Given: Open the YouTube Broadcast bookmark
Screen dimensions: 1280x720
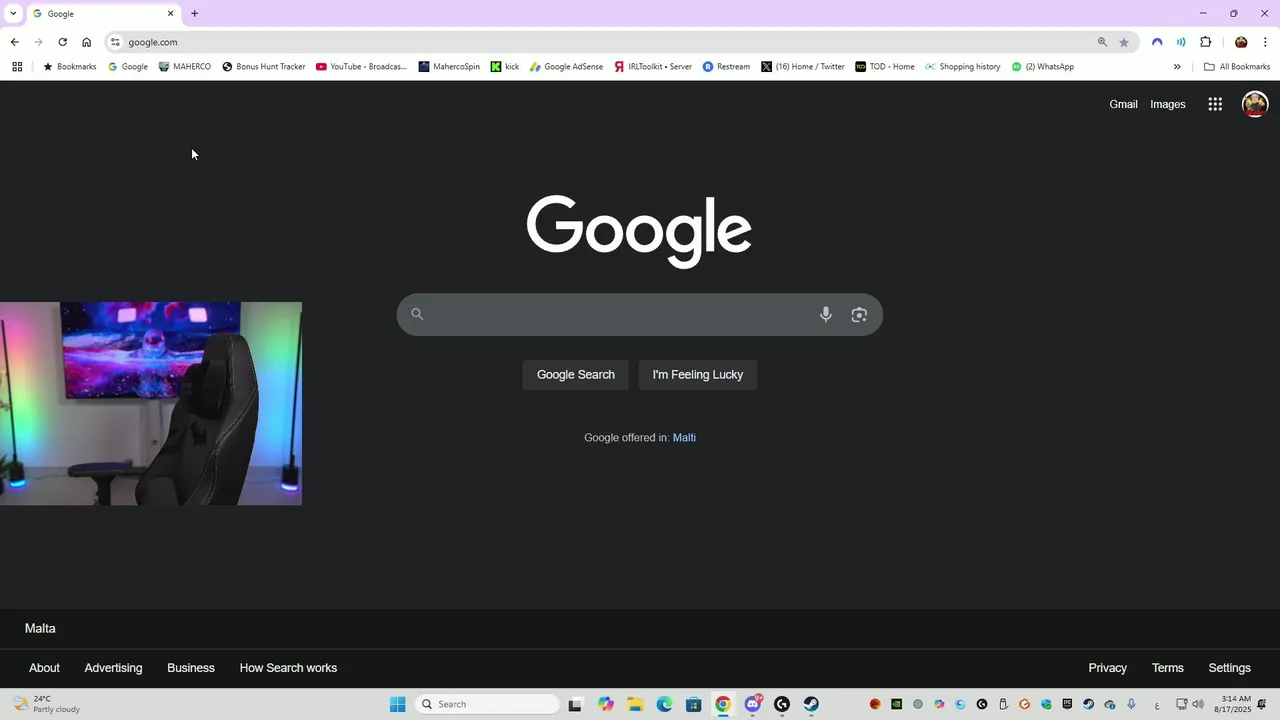Looking at the screenshot, I should click(x=361, y=67).
